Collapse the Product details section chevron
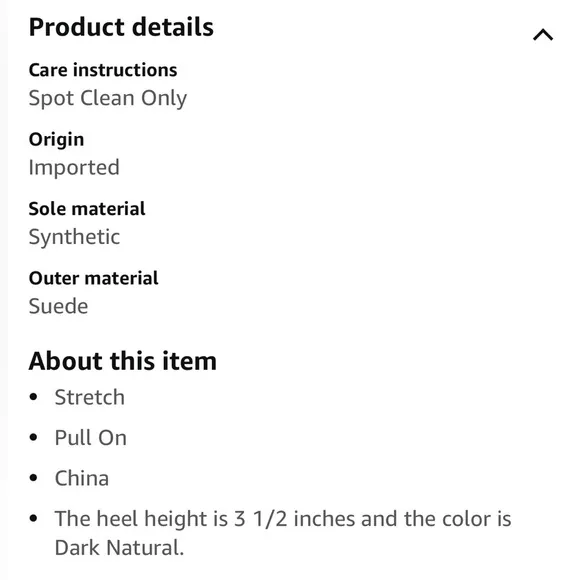580x580 pixels. point(543,35)
